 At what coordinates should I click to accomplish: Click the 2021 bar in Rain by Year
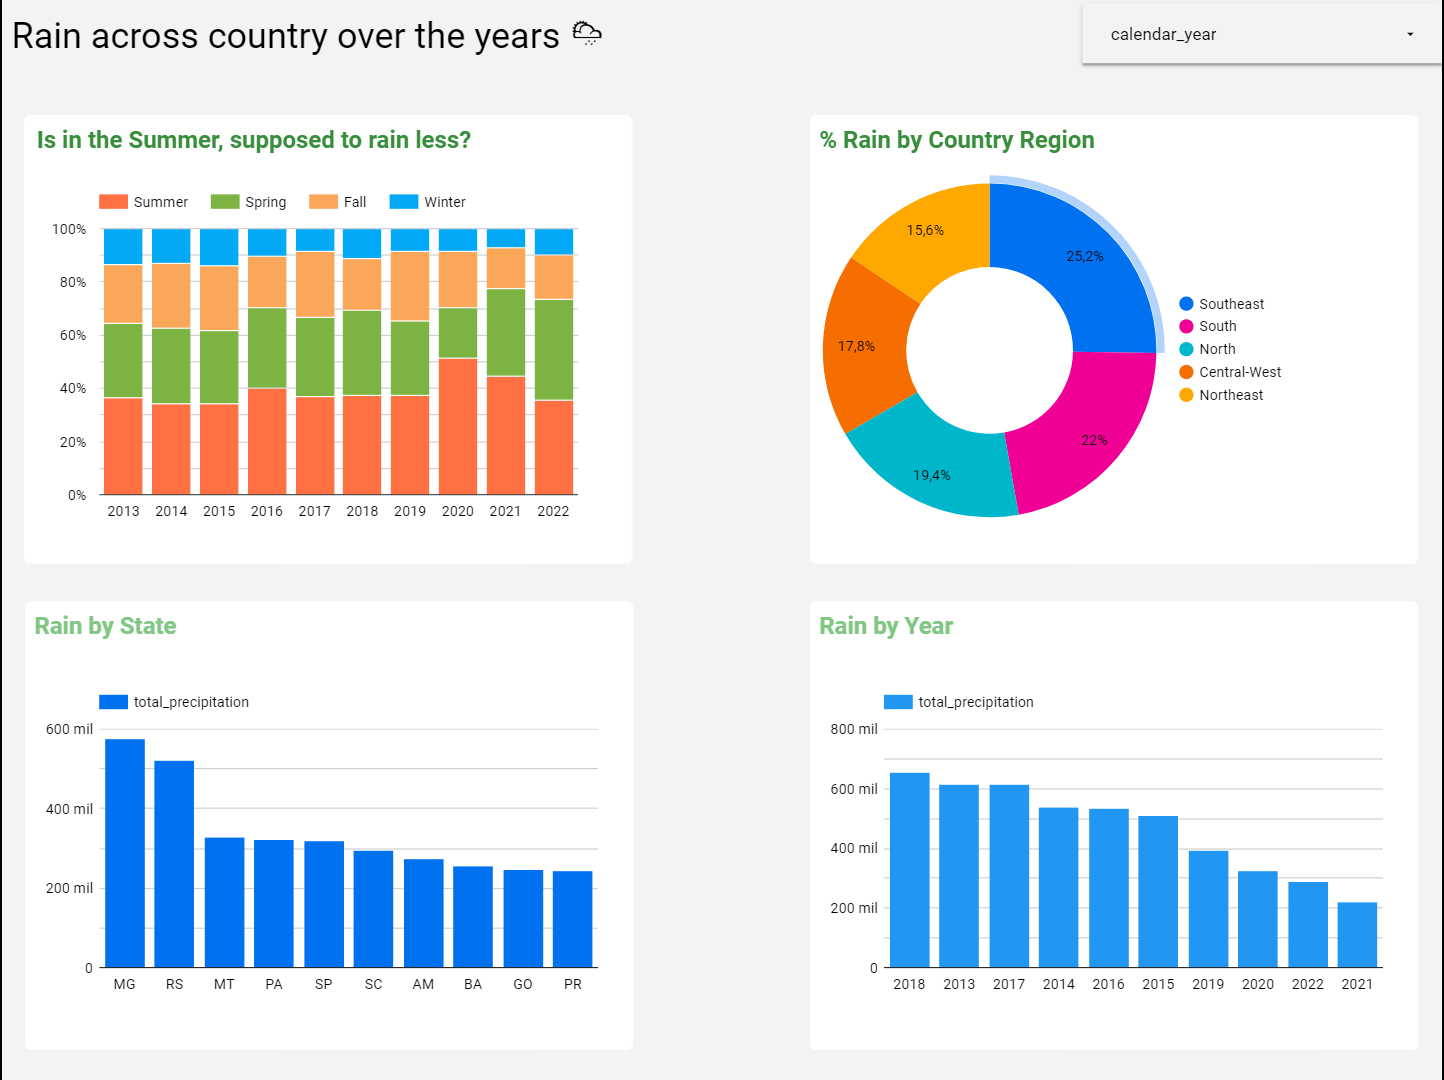click(1357, 935)
